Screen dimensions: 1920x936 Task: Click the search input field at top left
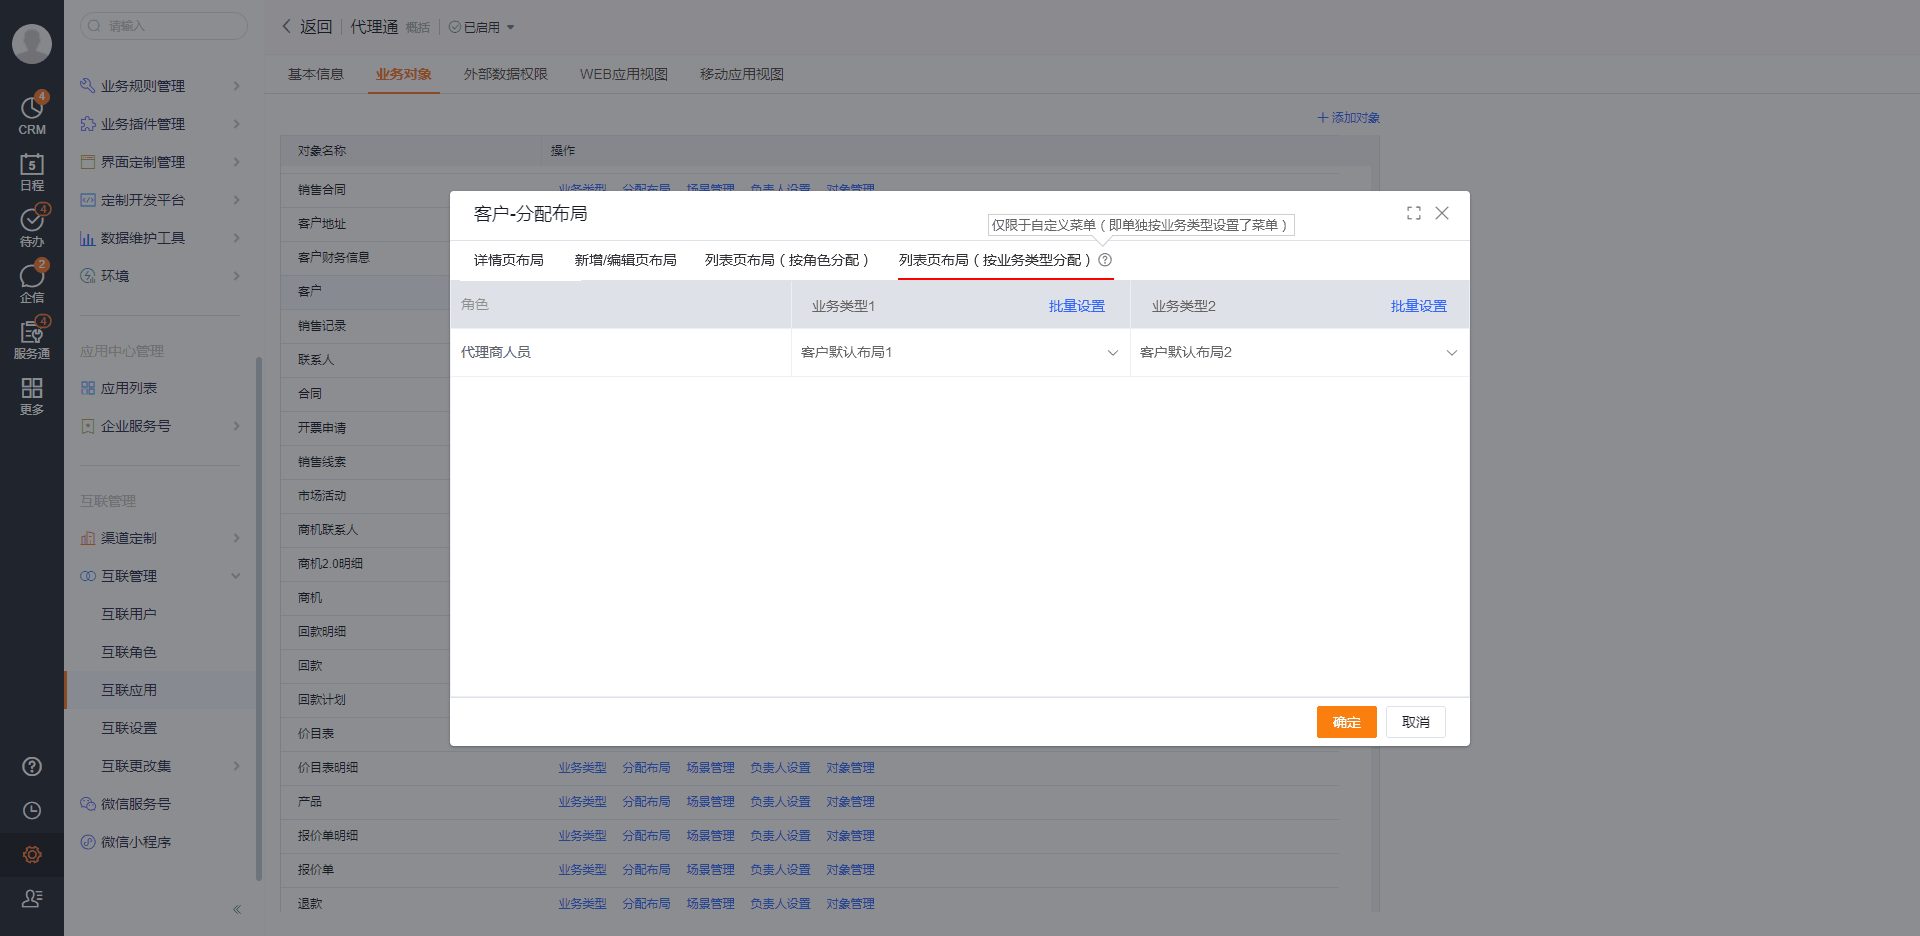coord(163,25)
